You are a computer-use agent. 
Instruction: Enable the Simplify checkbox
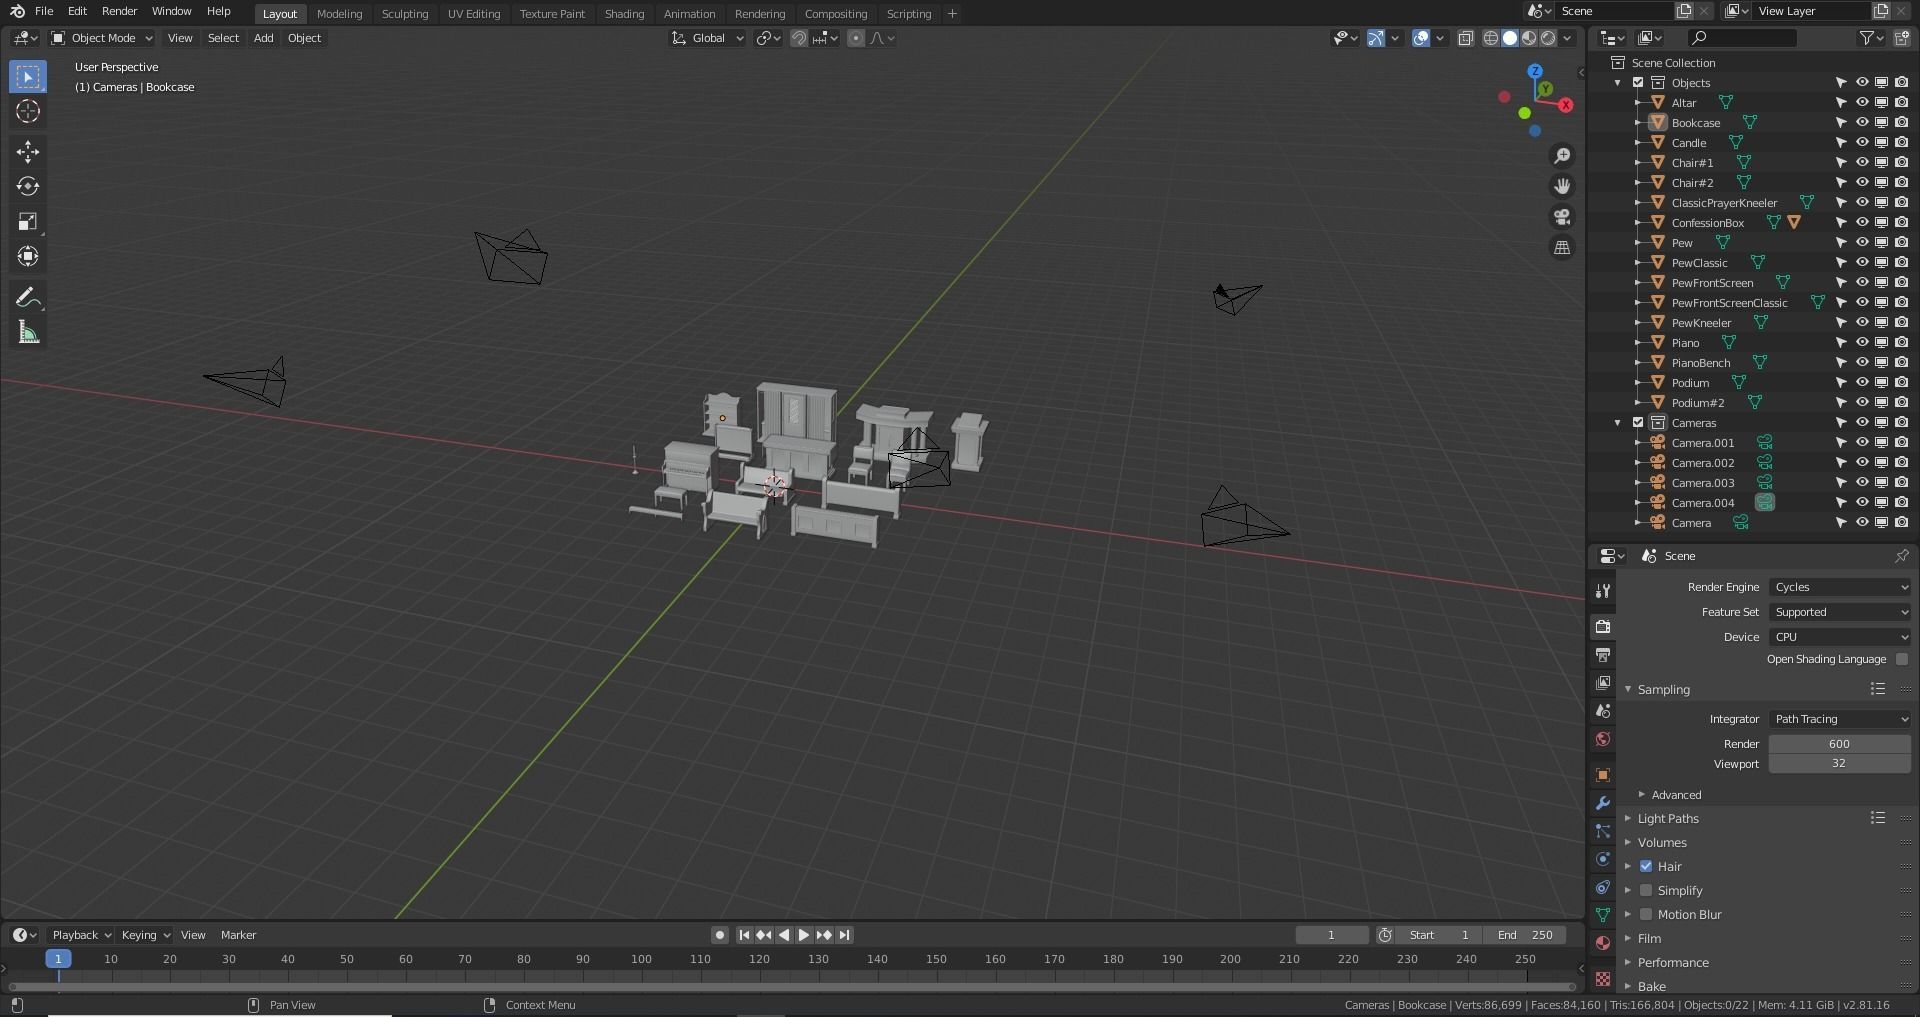(1646, 890)
